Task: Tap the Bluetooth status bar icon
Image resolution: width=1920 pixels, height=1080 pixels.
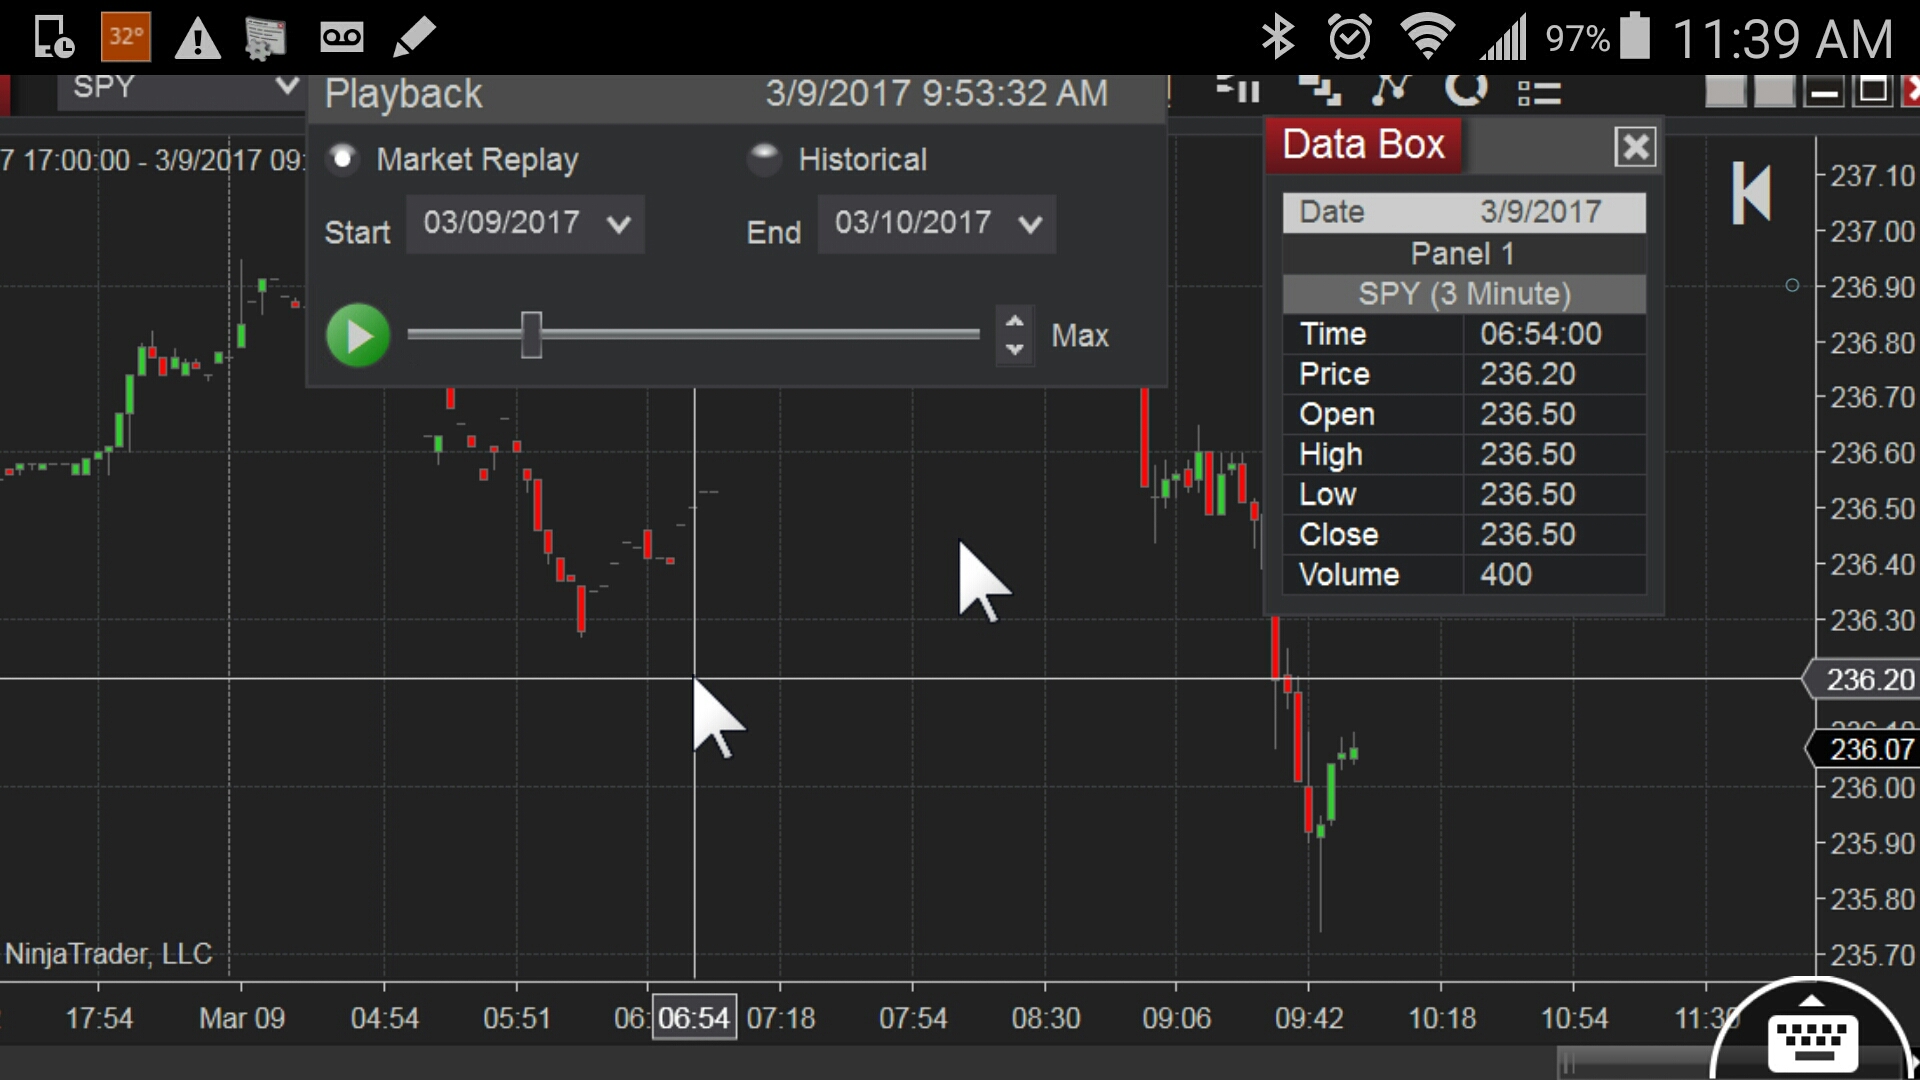Action: tap(1277, 38)
